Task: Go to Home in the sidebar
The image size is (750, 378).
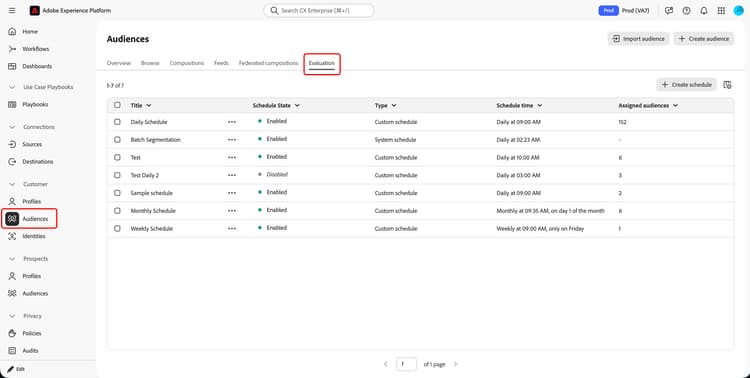Action: pyautogui.click(x=30, y=32)
